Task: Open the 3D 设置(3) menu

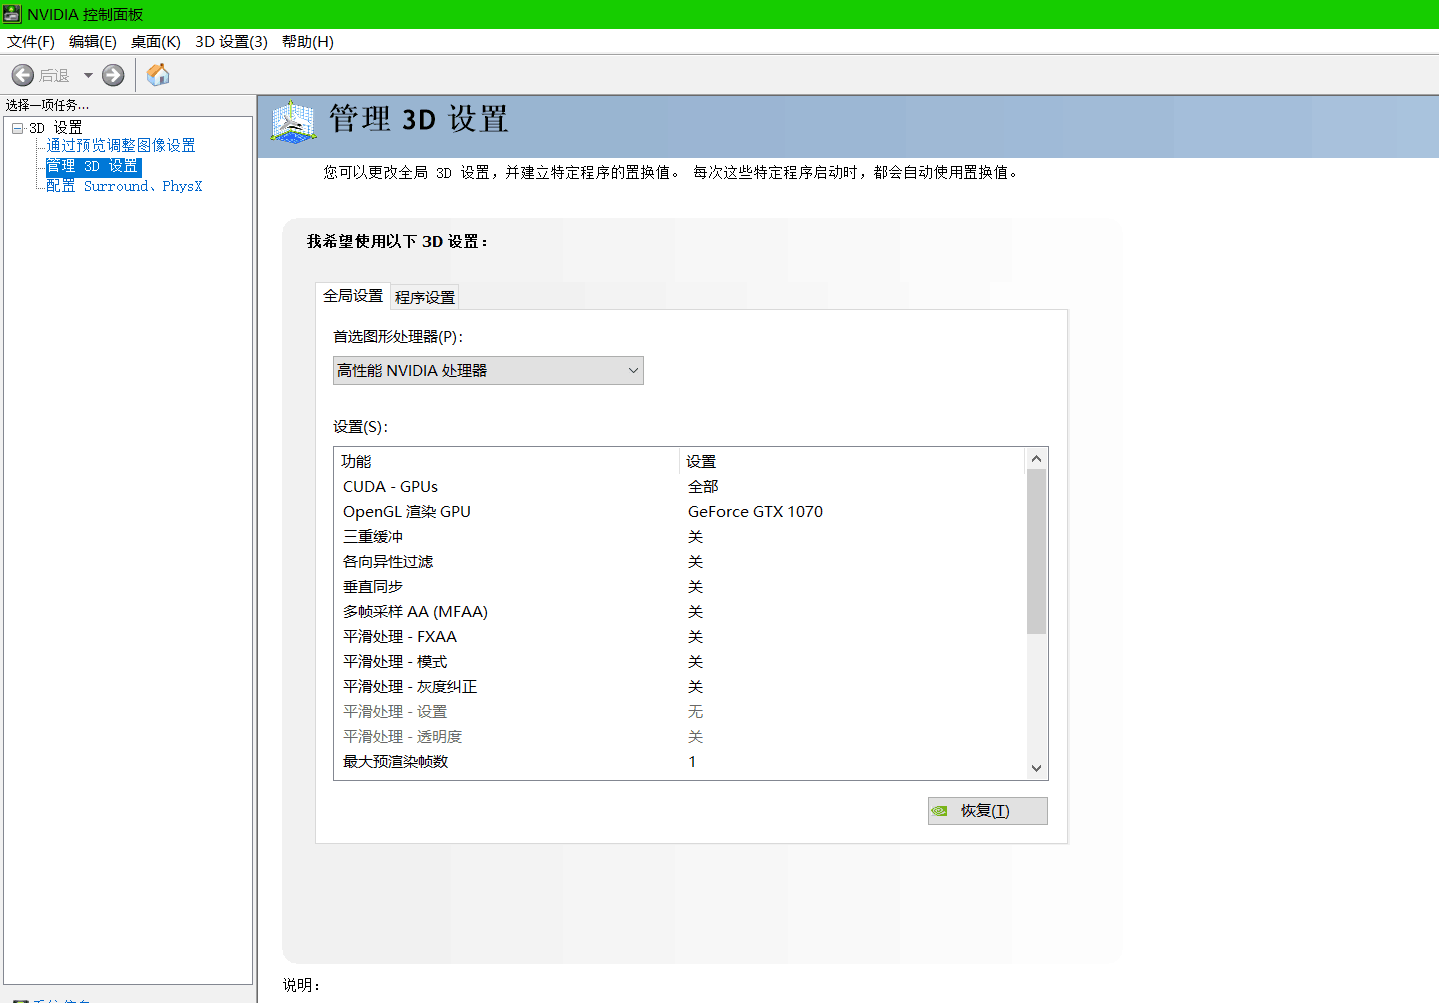Action: pos(231,42)
